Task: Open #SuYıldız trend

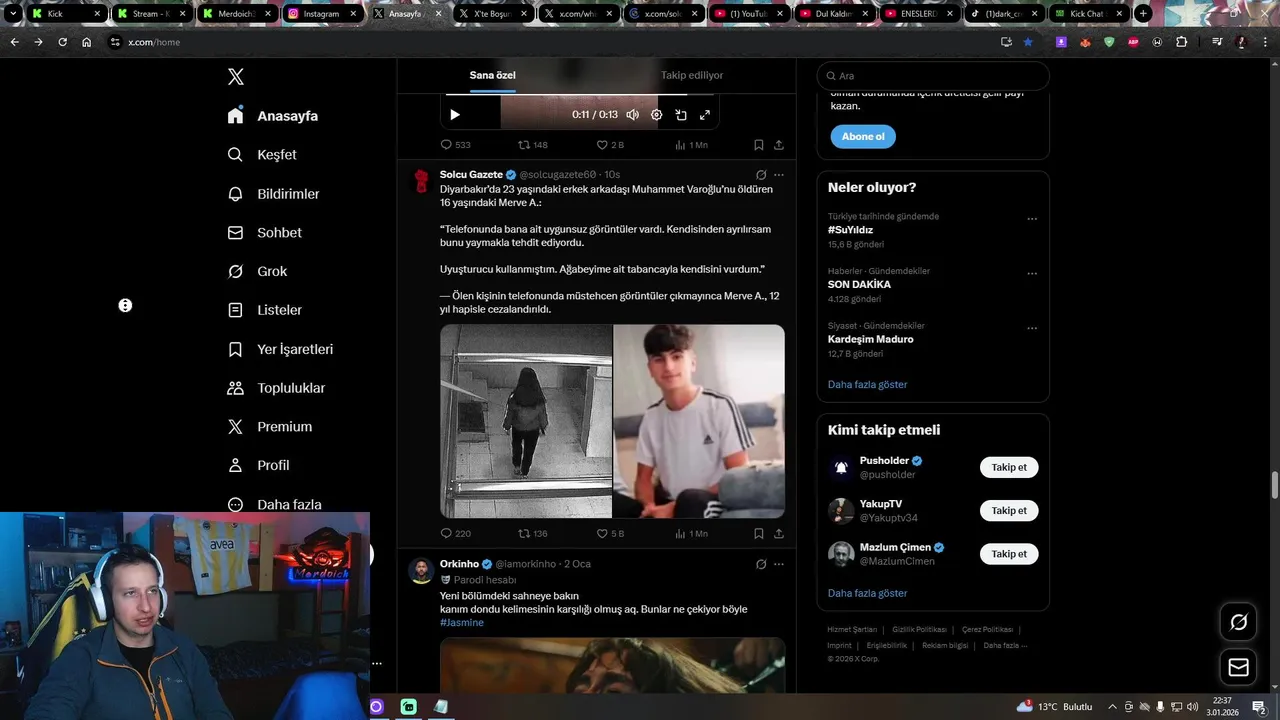Action: pos(851,230)
